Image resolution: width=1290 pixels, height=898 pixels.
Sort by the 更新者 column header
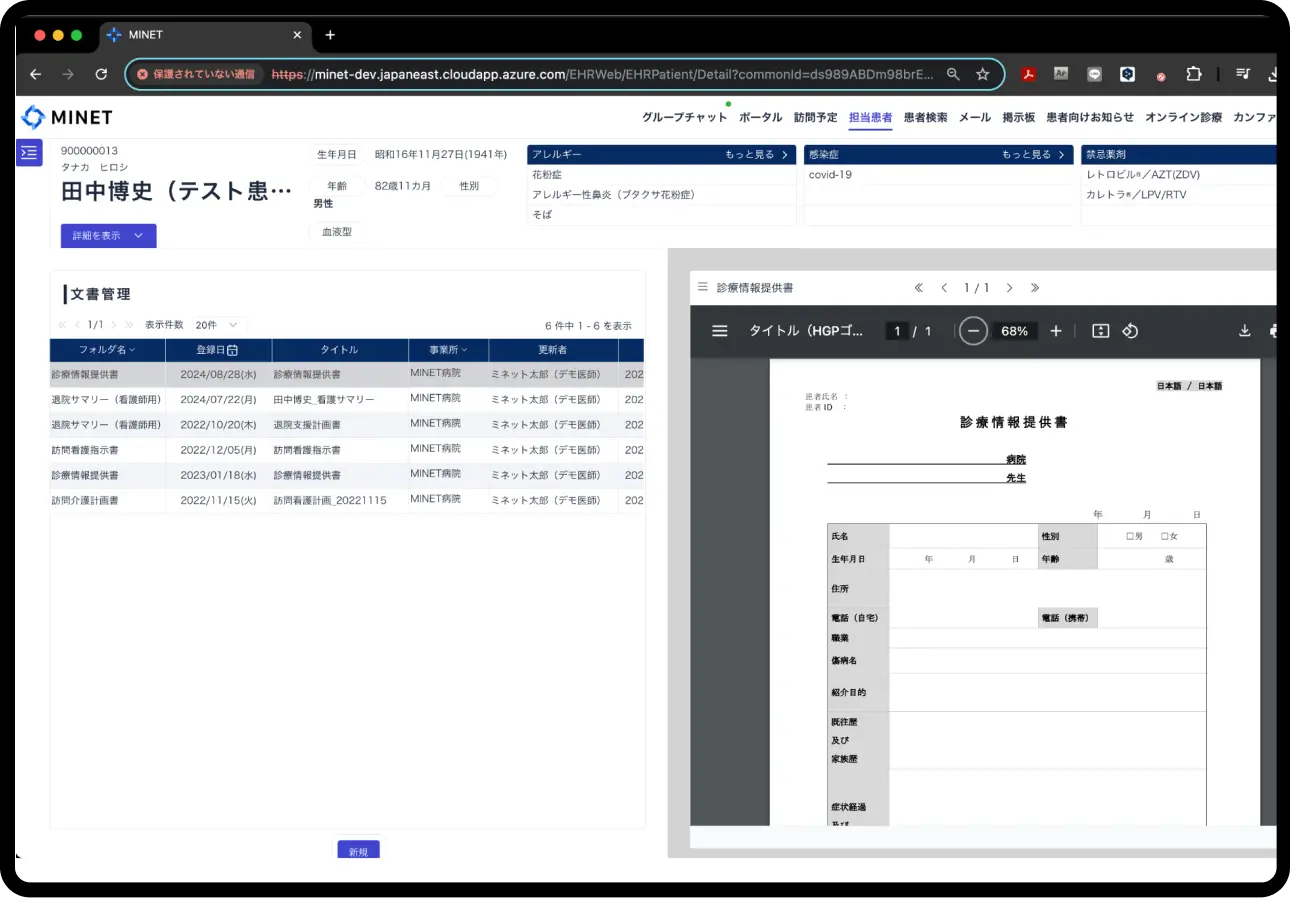[553, 350]
